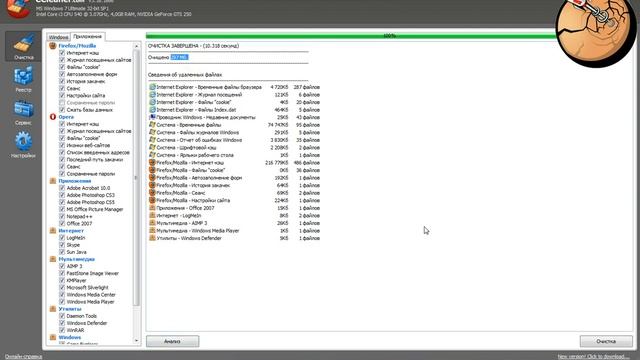Click the Firefox/Mozilla group icon in tree
640x360 pixels.
click(53, 46)
